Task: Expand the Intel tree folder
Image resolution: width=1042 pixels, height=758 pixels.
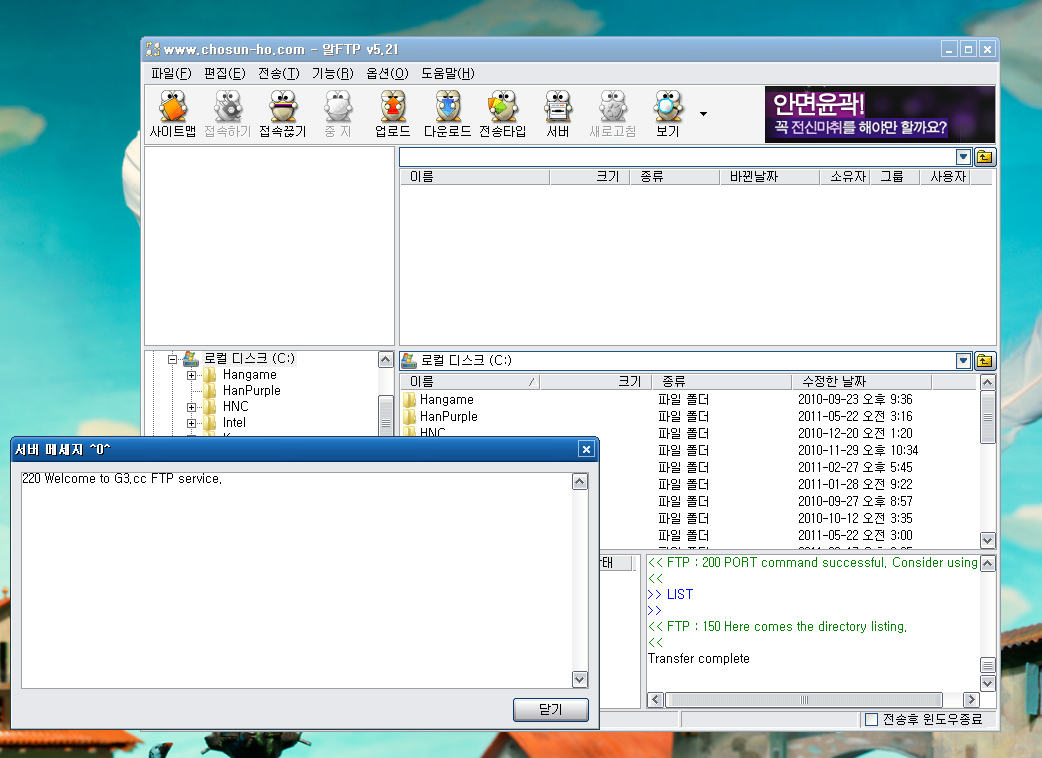Action: pos(191,423)
